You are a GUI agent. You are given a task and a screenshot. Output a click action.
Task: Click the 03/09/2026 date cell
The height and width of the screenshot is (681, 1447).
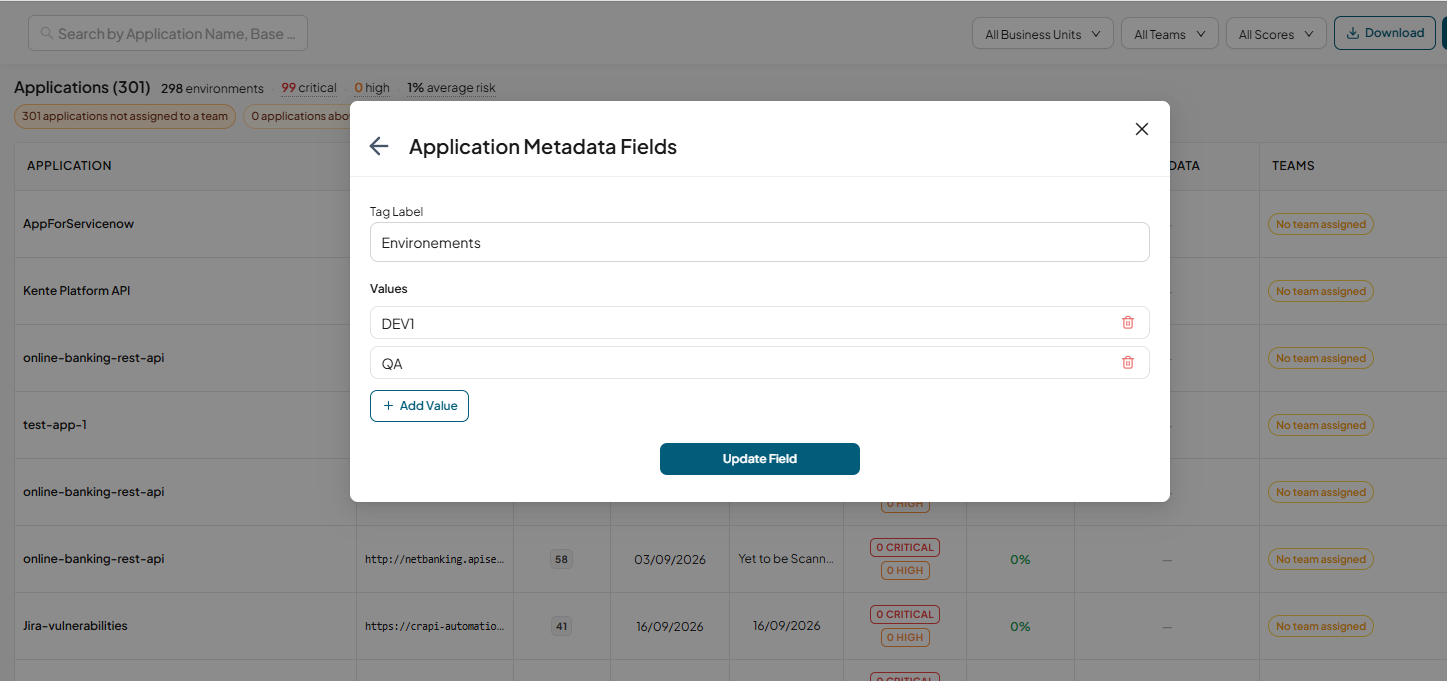tap(670, 560)
